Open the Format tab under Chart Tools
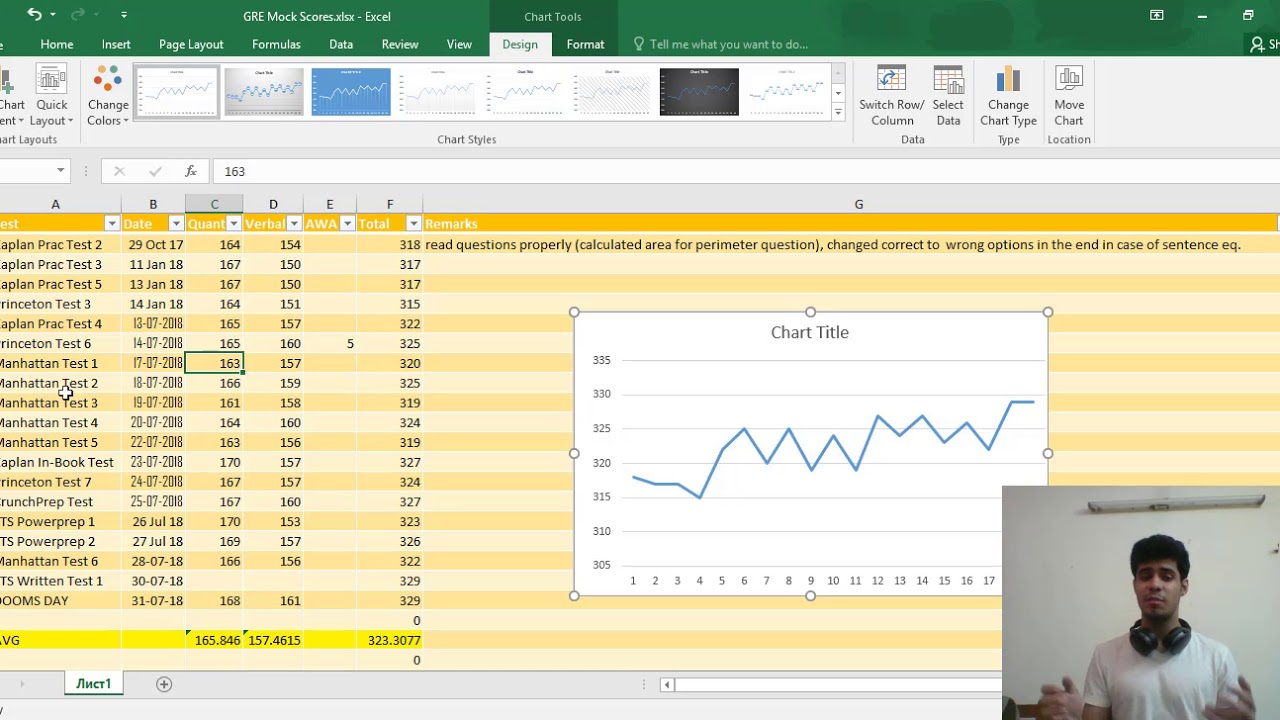 (585, 44)
